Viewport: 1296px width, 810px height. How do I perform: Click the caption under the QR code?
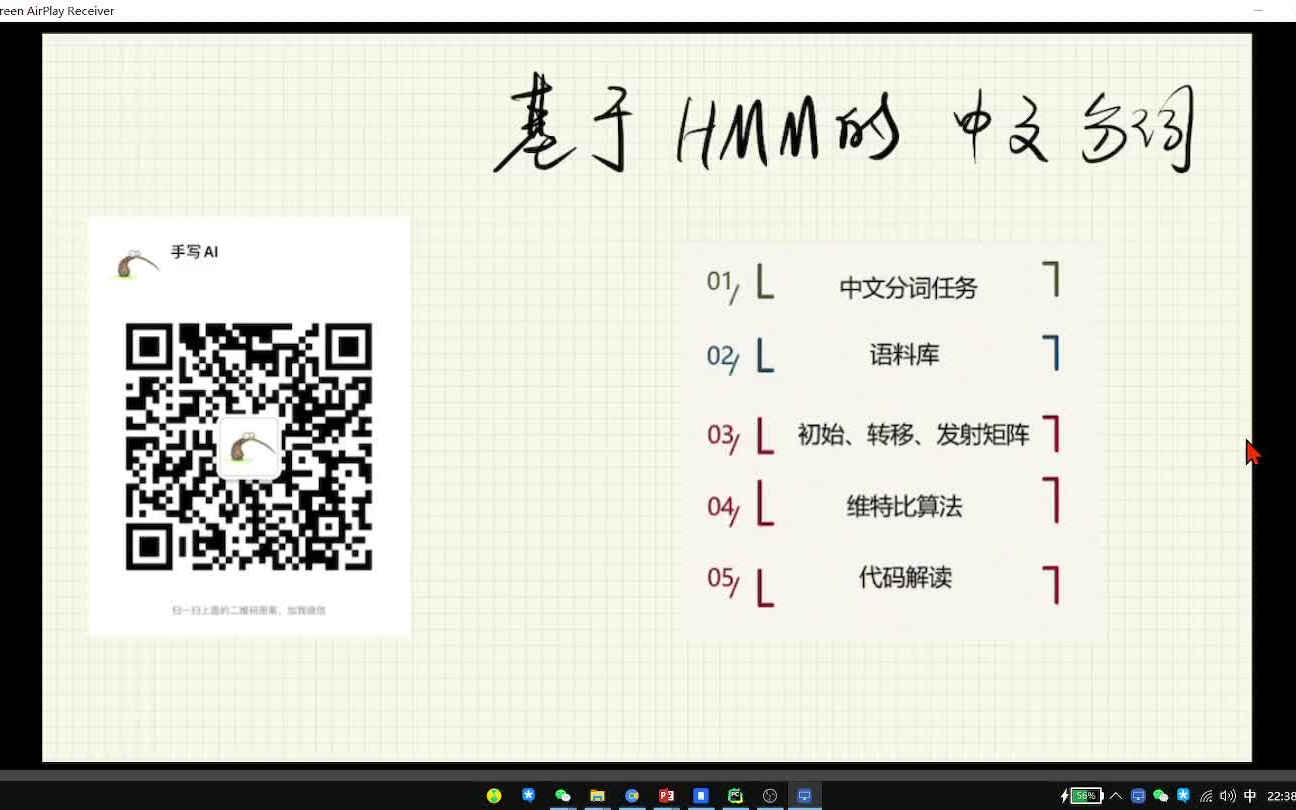coord(249,610)
